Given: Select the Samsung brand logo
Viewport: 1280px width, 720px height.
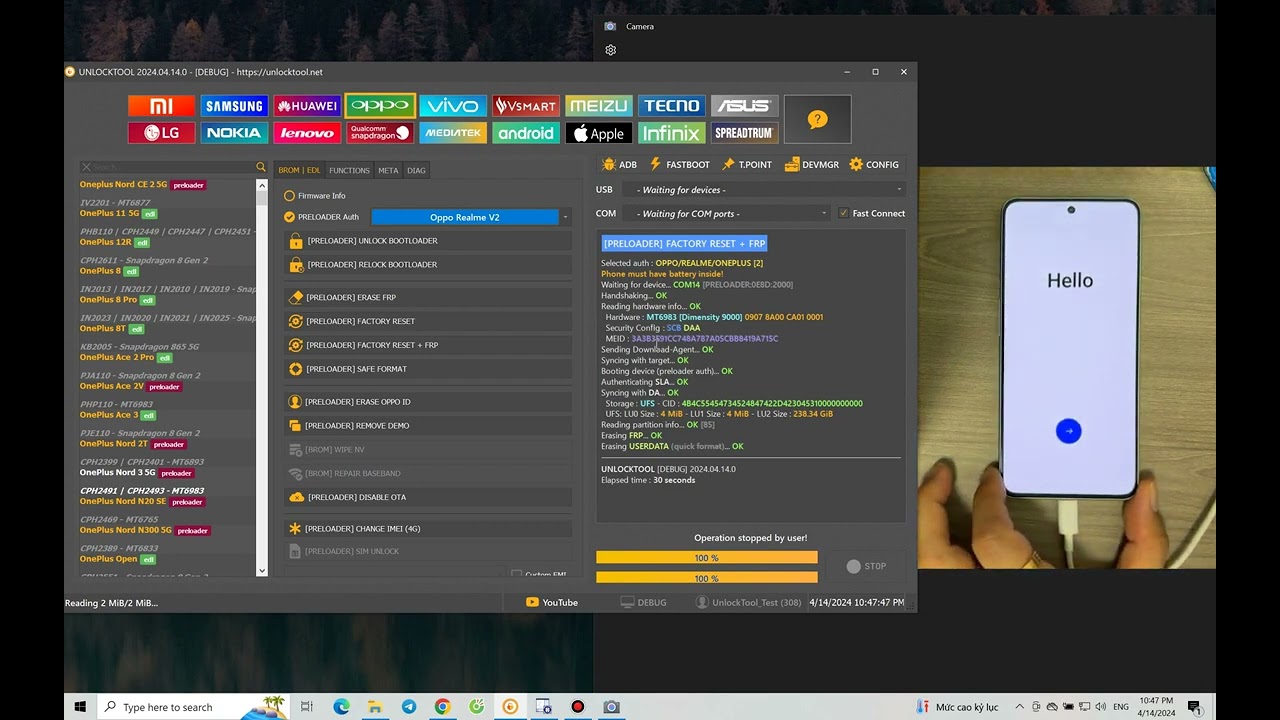Looking at the screenshot, I should tap(234, 106).
